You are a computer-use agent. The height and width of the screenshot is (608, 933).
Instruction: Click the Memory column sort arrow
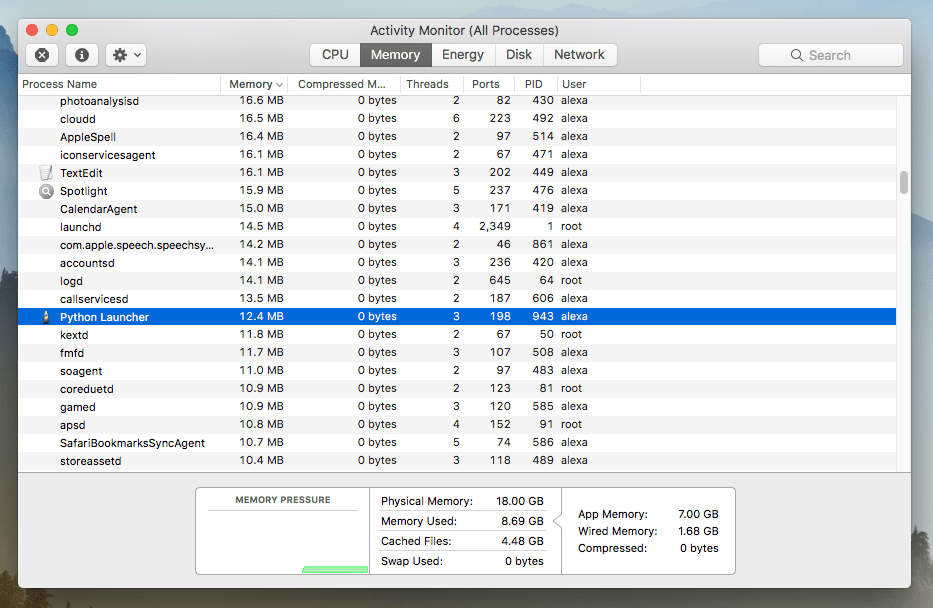point(278,84)
